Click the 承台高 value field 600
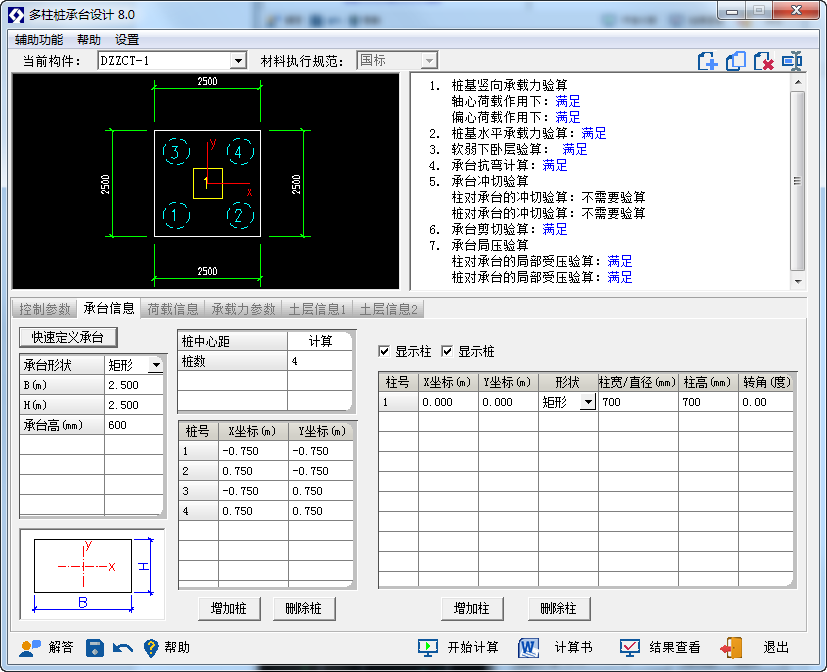 coord(133,425)
